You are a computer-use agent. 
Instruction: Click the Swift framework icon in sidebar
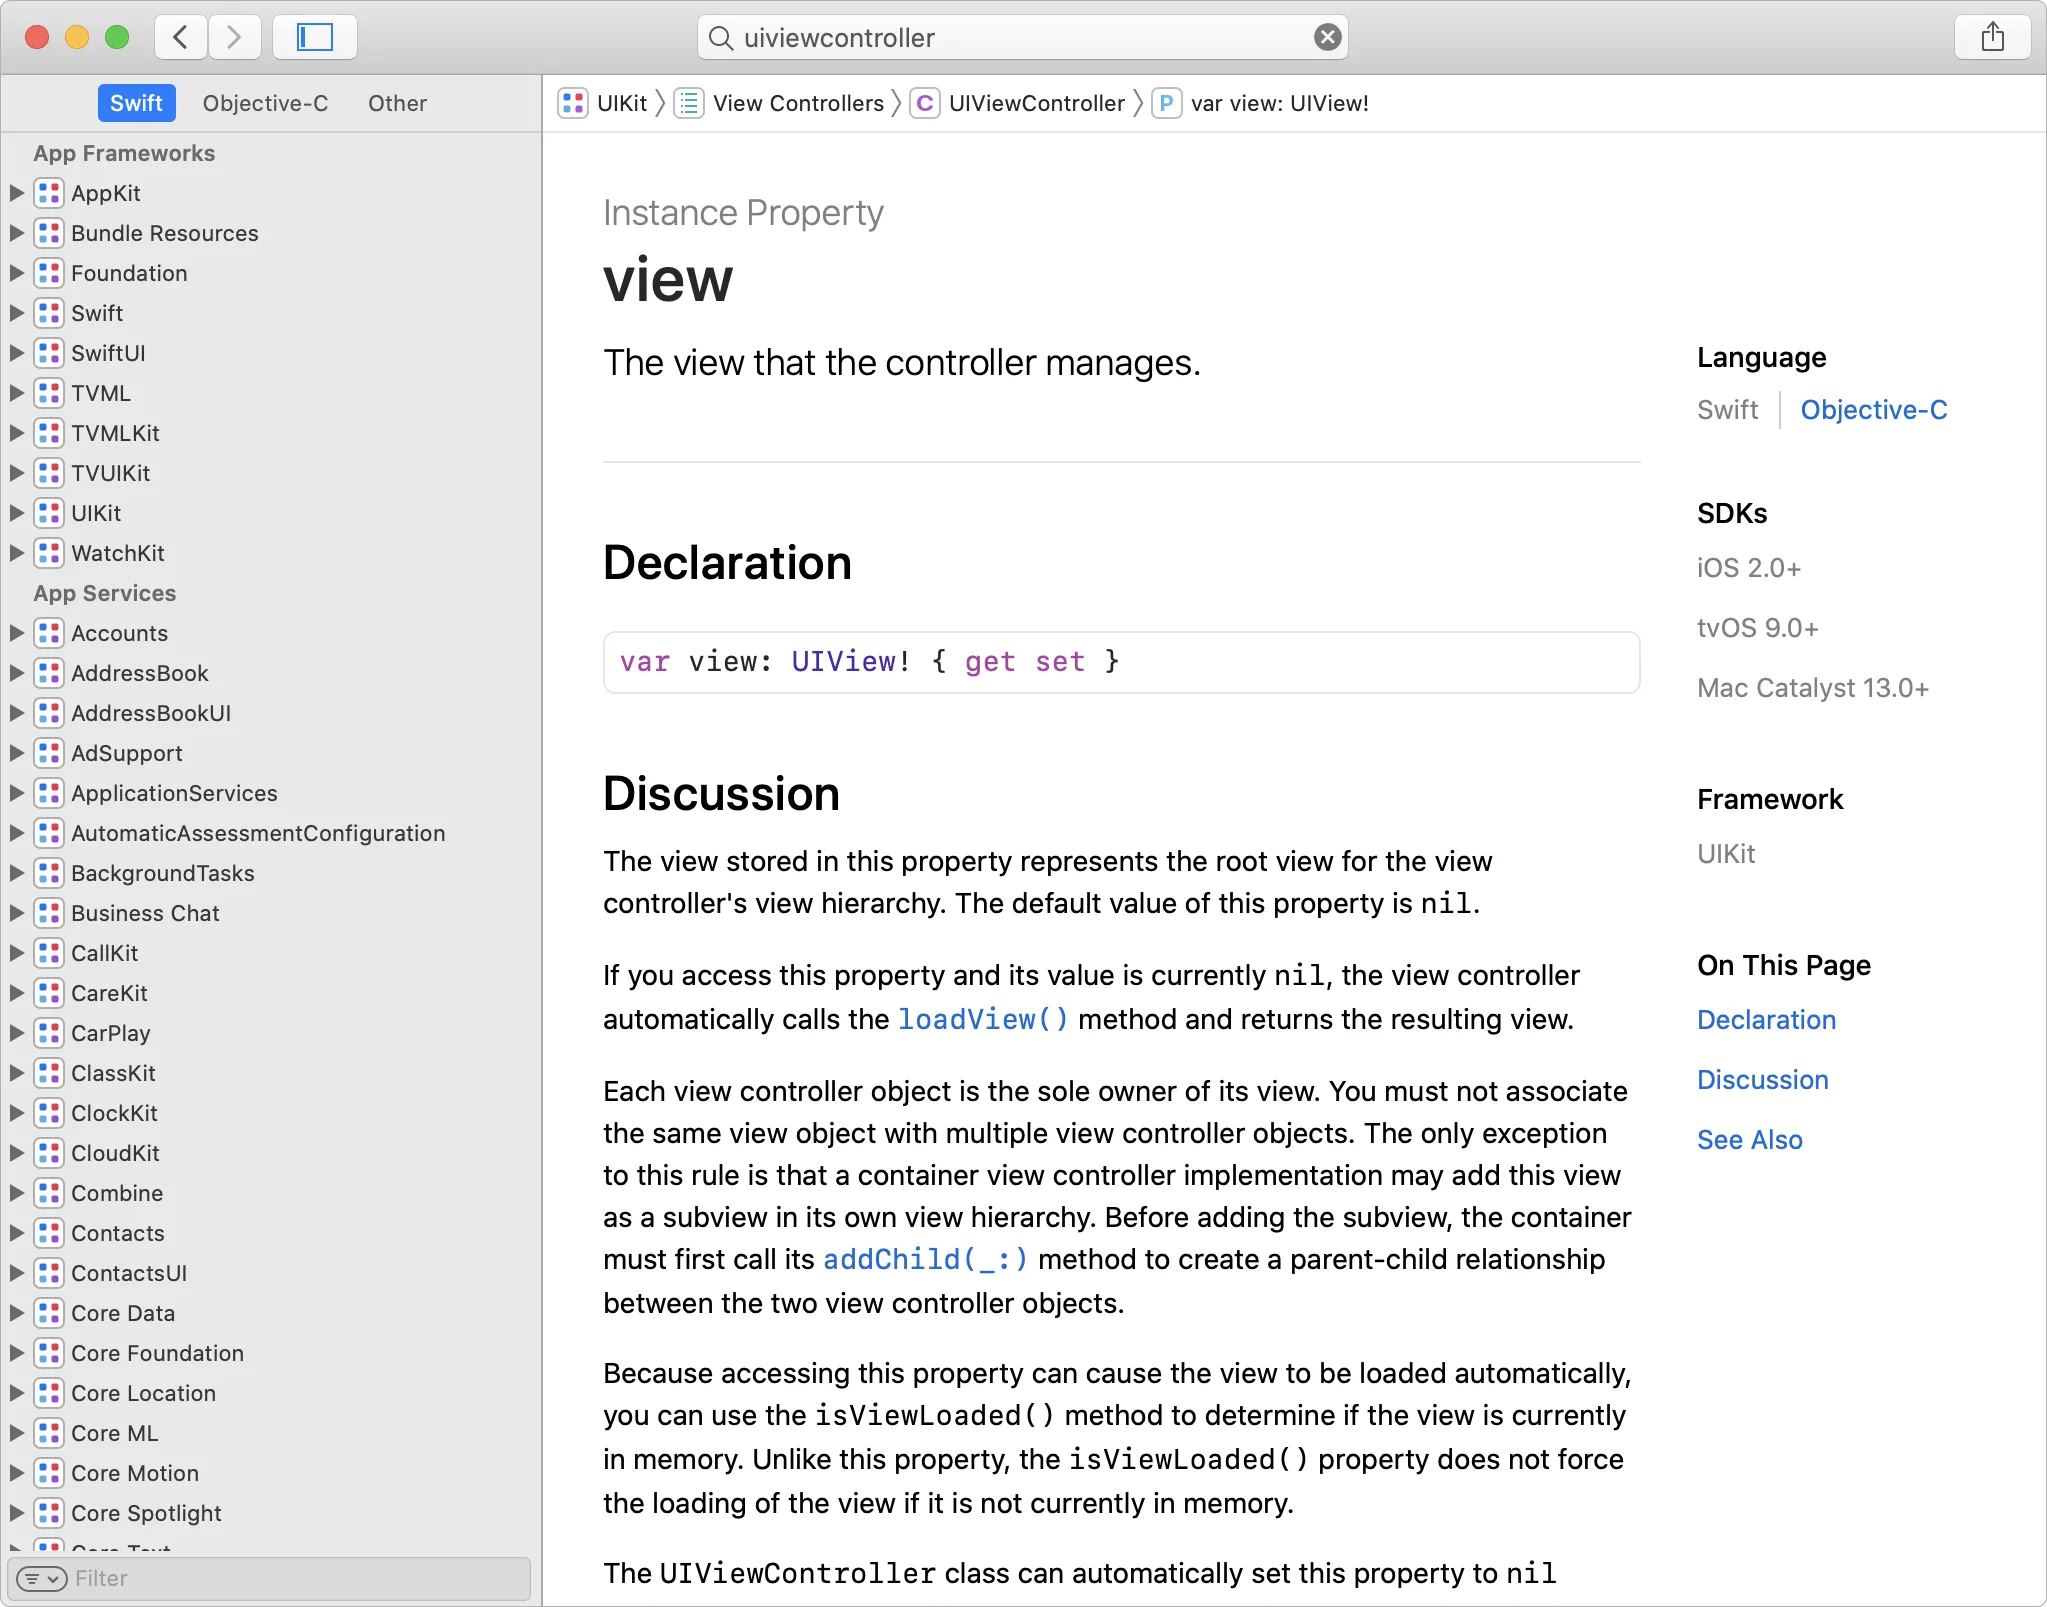tap(49, 313)
